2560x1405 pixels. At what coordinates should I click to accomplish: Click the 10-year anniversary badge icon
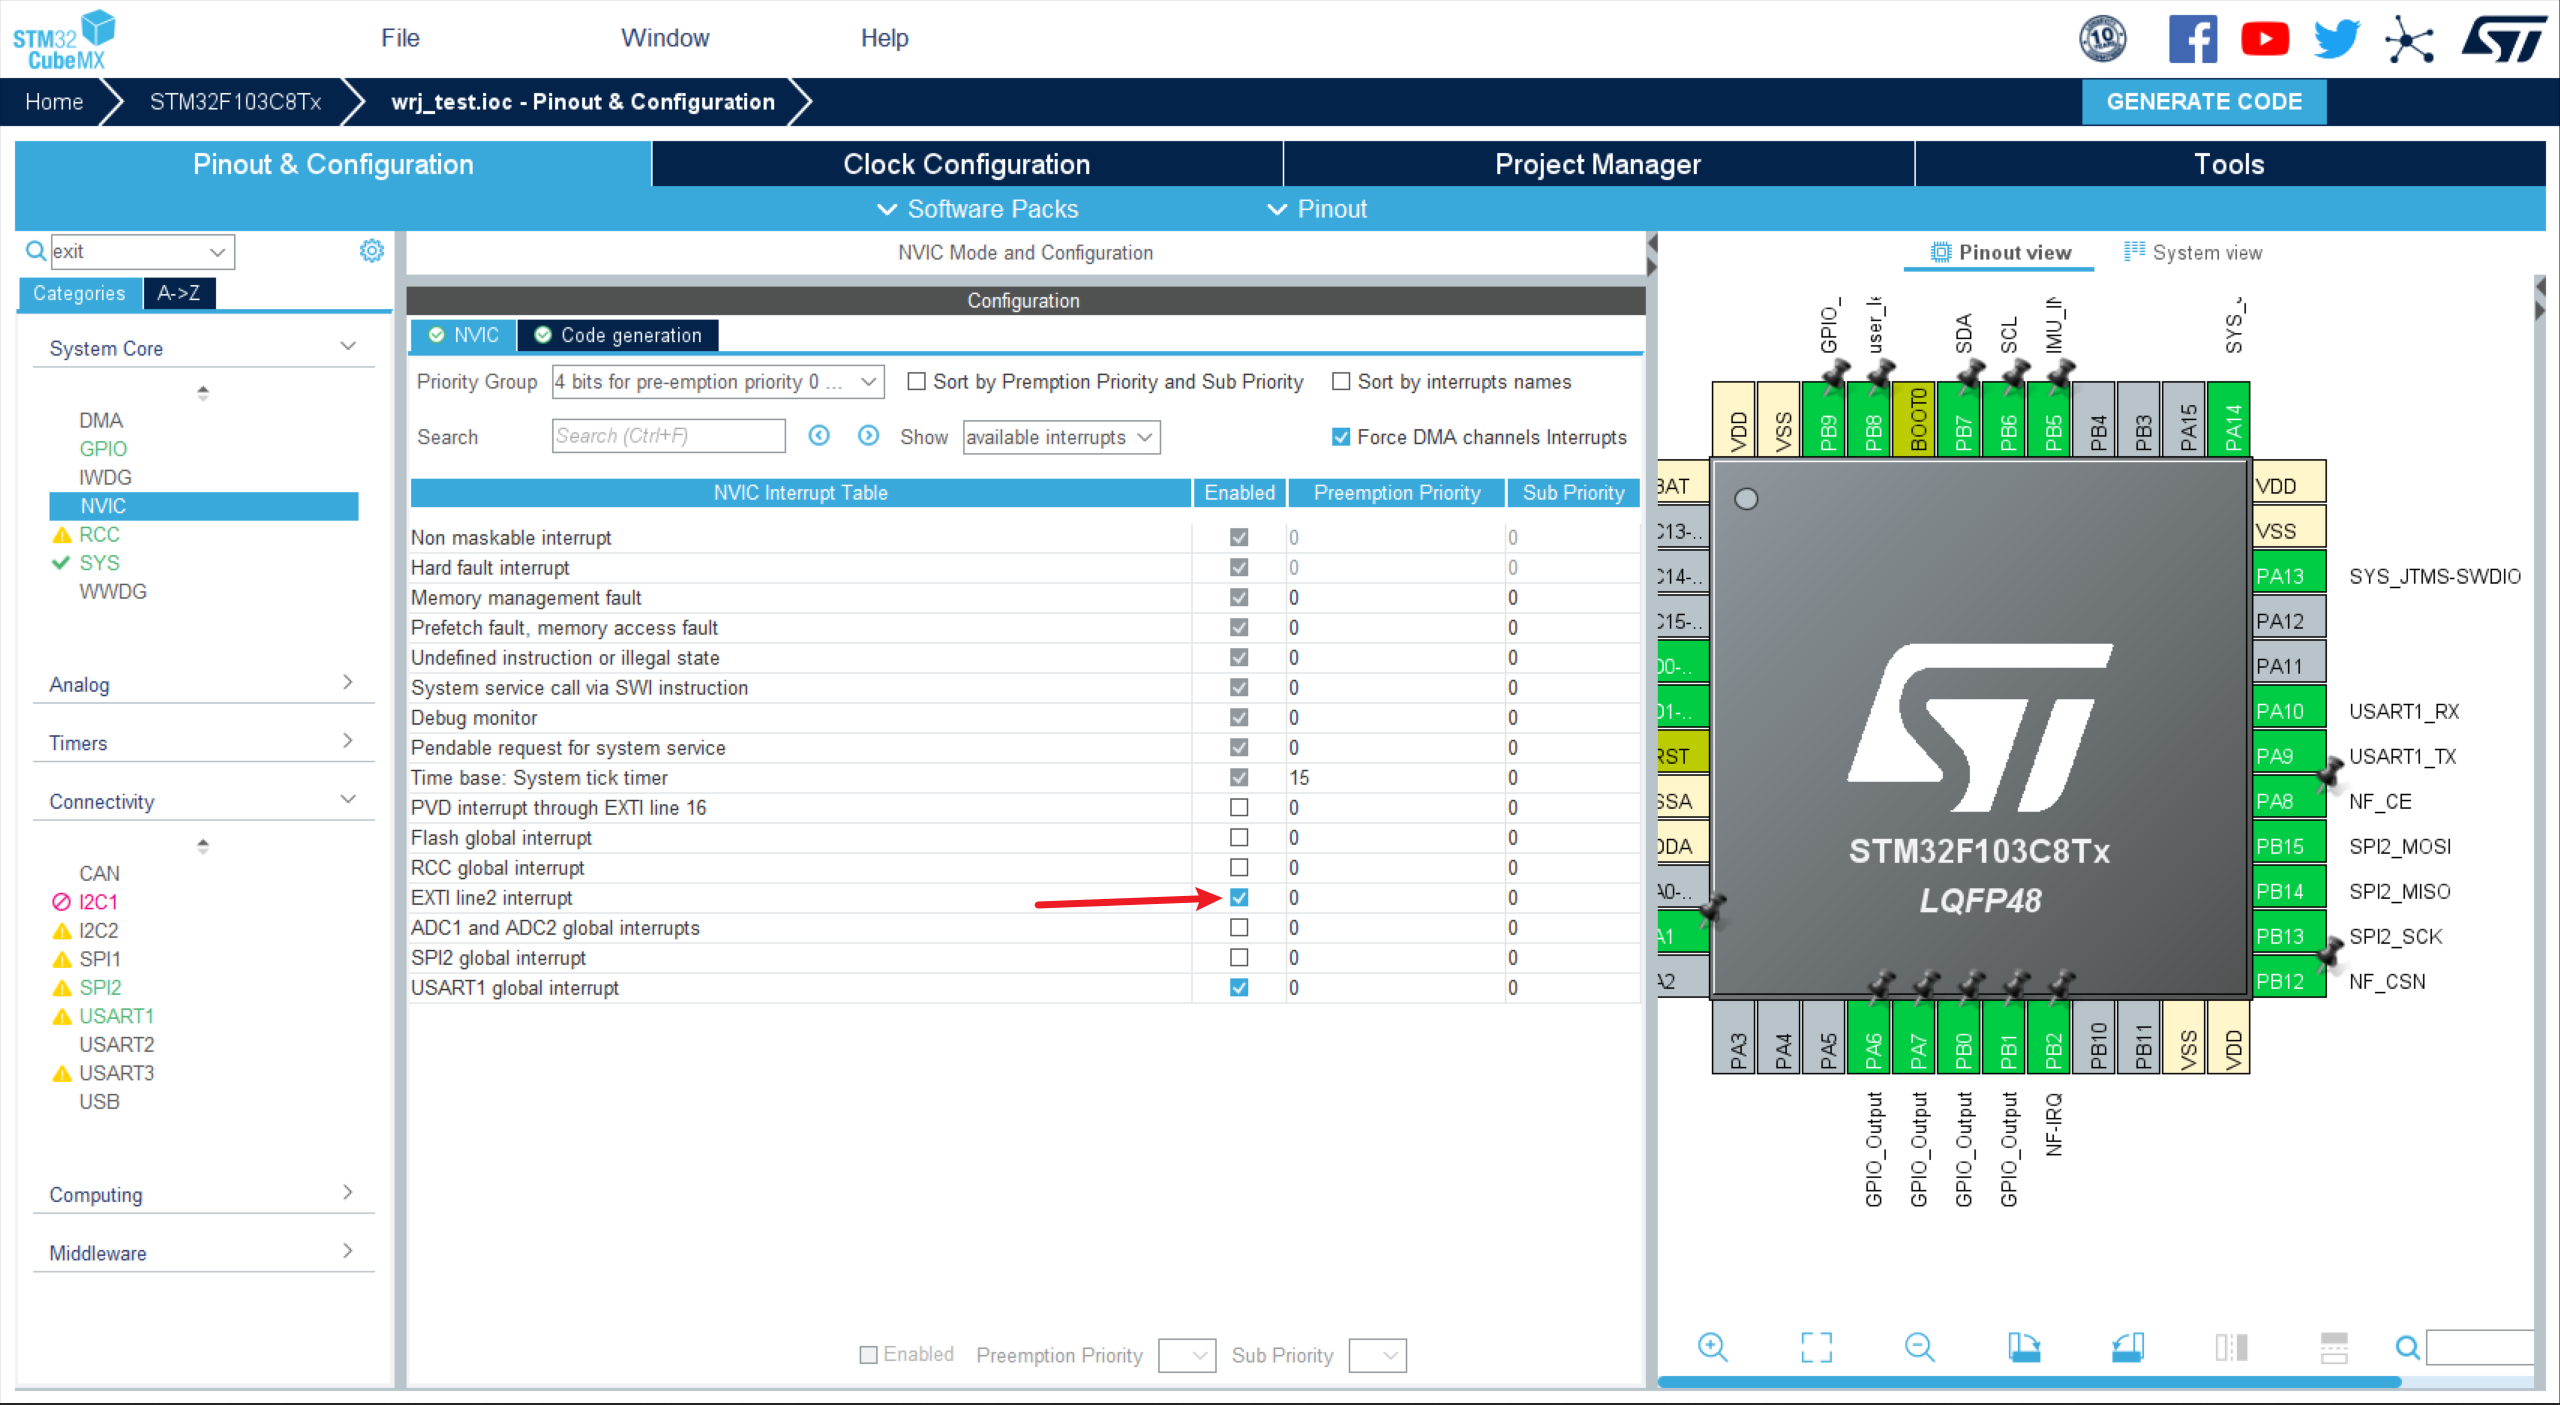click(x=2102, y=39)
